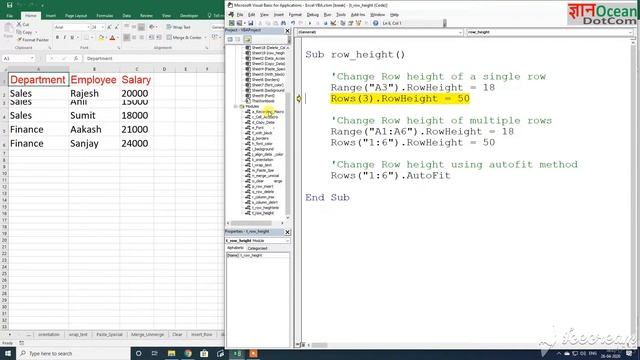Click the Chrome icon on taskbar

coord(188,353)
